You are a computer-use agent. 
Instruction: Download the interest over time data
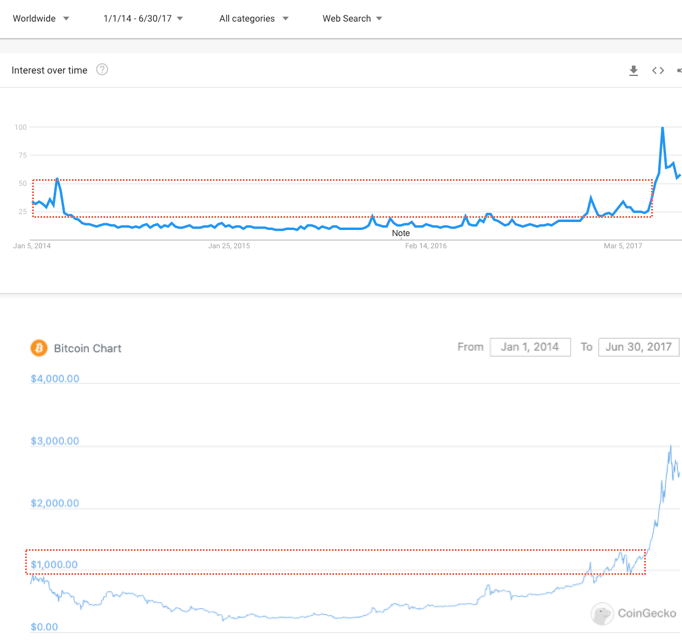point(634,70)
